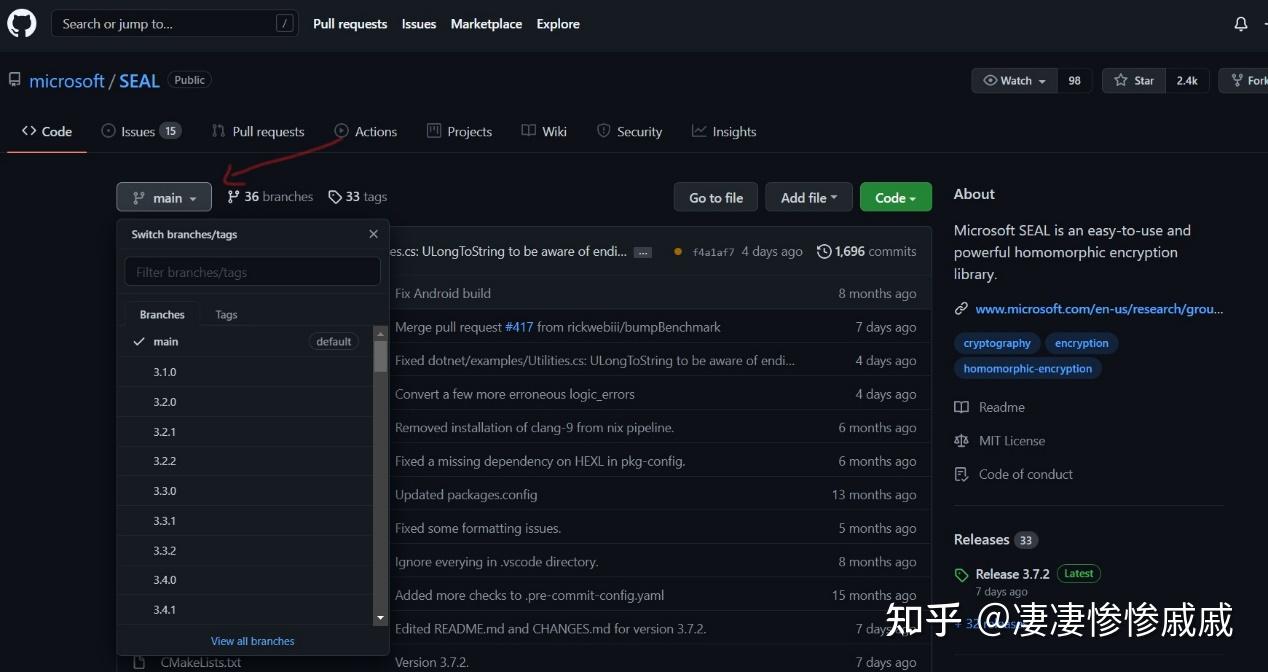Select the main branch marked with checkmark
Screen dimensions: 1268x672
click(x=166, y=341)
